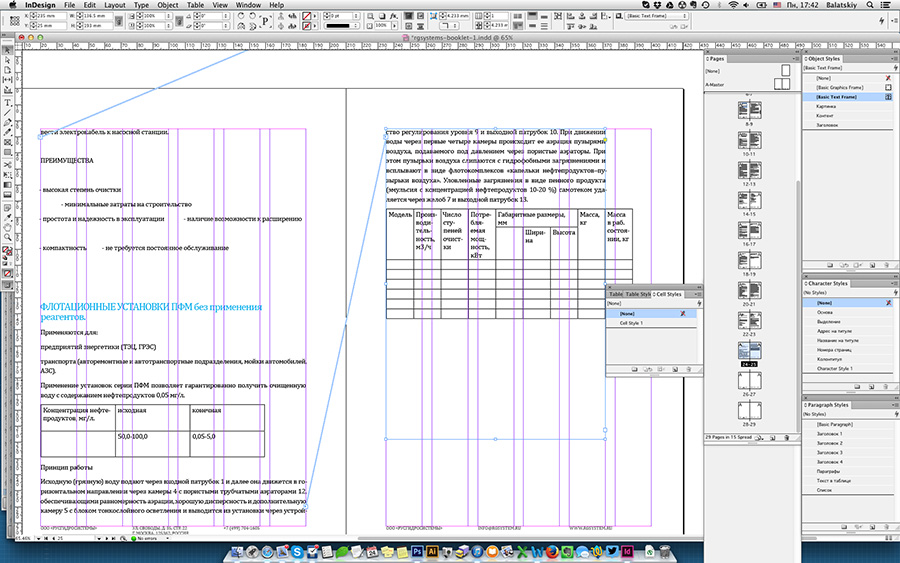Create new object style icon
Image resolution: width=900 pixels, height=563 pixels.
872,265
